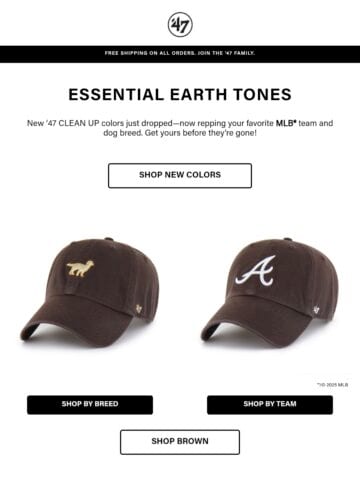Click the '47 brand logo at top
The image size is (360, 480).
pos(180,25)
